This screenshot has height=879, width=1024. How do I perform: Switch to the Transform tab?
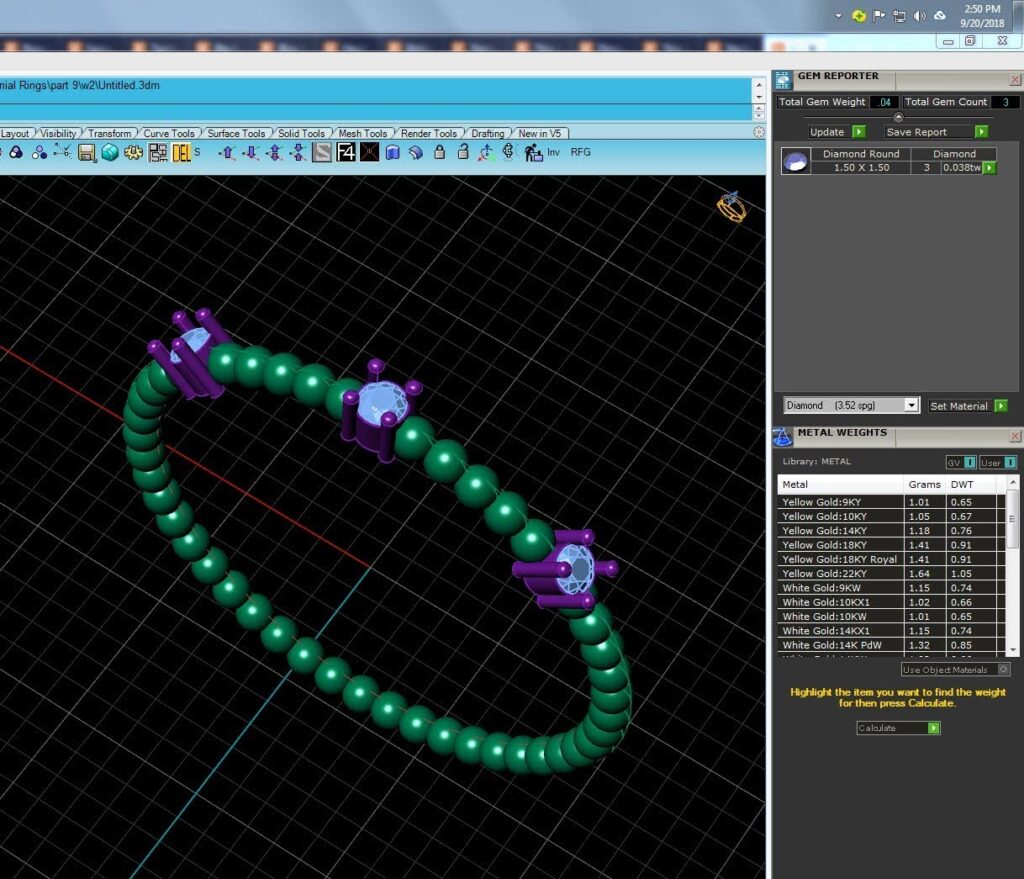tap(110, 133)
